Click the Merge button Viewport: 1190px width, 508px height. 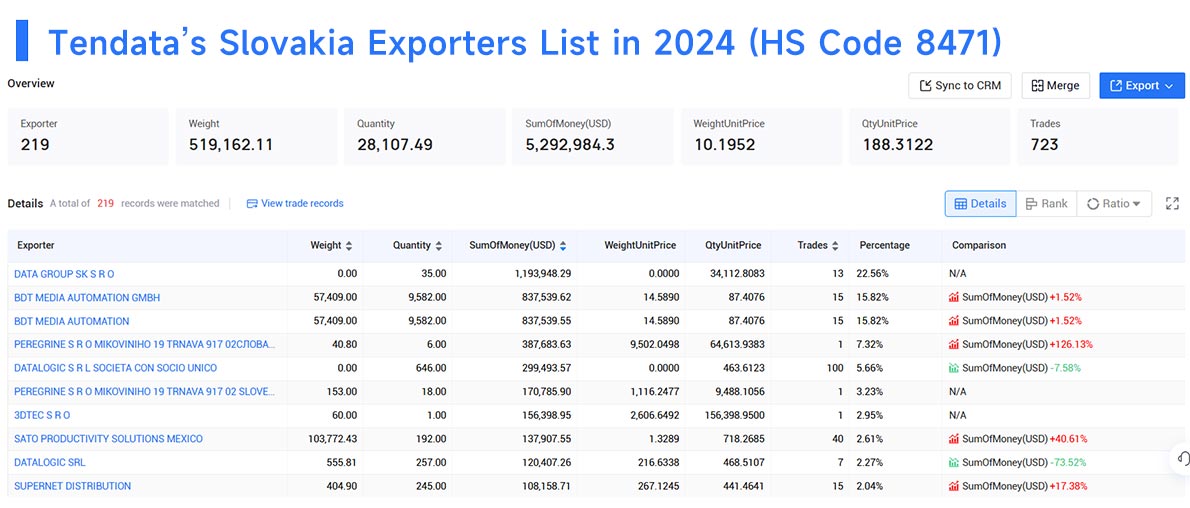coord(1055,86)
